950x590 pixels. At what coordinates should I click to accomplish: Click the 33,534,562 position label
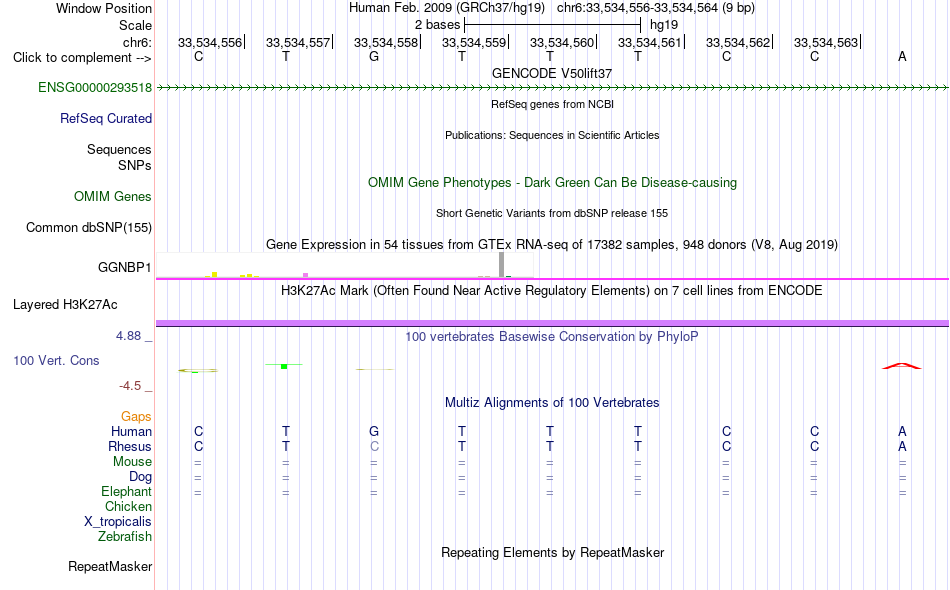[x=738, y=42]
